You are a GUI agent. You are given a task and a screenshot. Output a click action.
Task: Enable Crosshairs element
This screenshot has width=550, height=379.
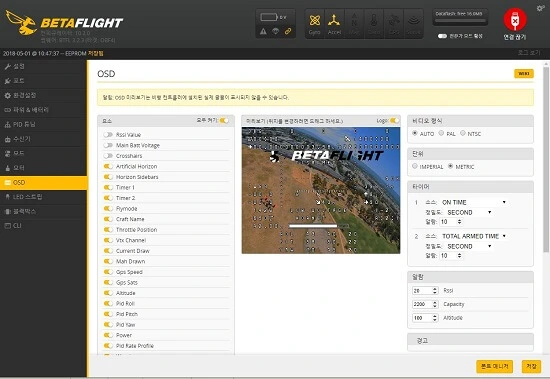point(108,156)
